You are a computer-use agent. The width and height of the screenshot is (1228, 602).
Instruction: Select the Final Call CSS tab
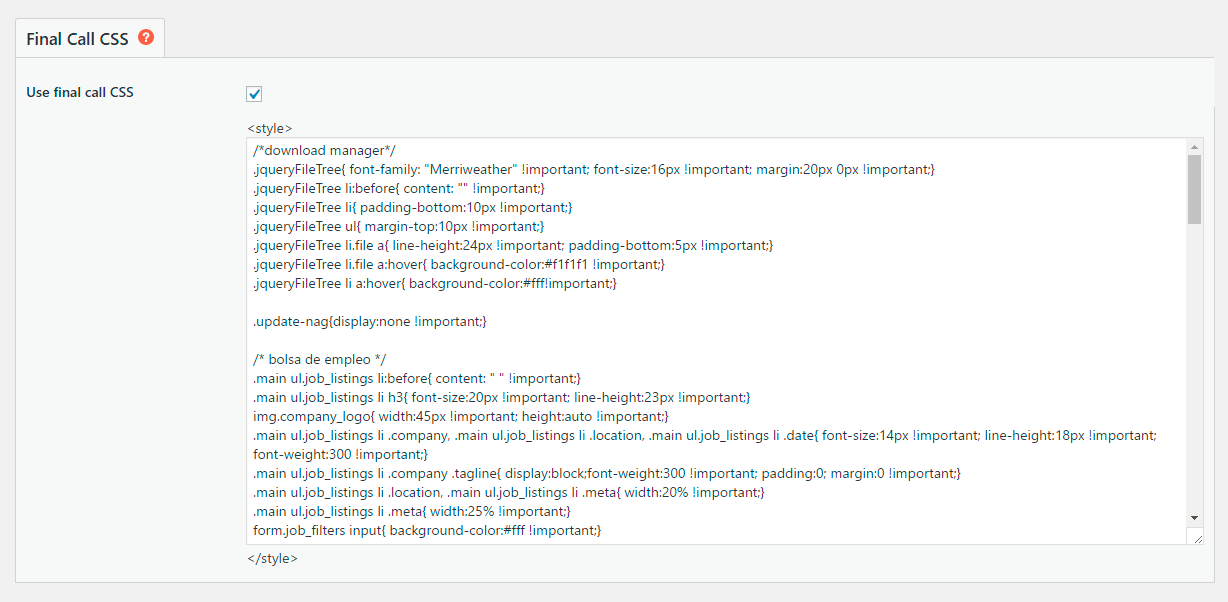77,39
